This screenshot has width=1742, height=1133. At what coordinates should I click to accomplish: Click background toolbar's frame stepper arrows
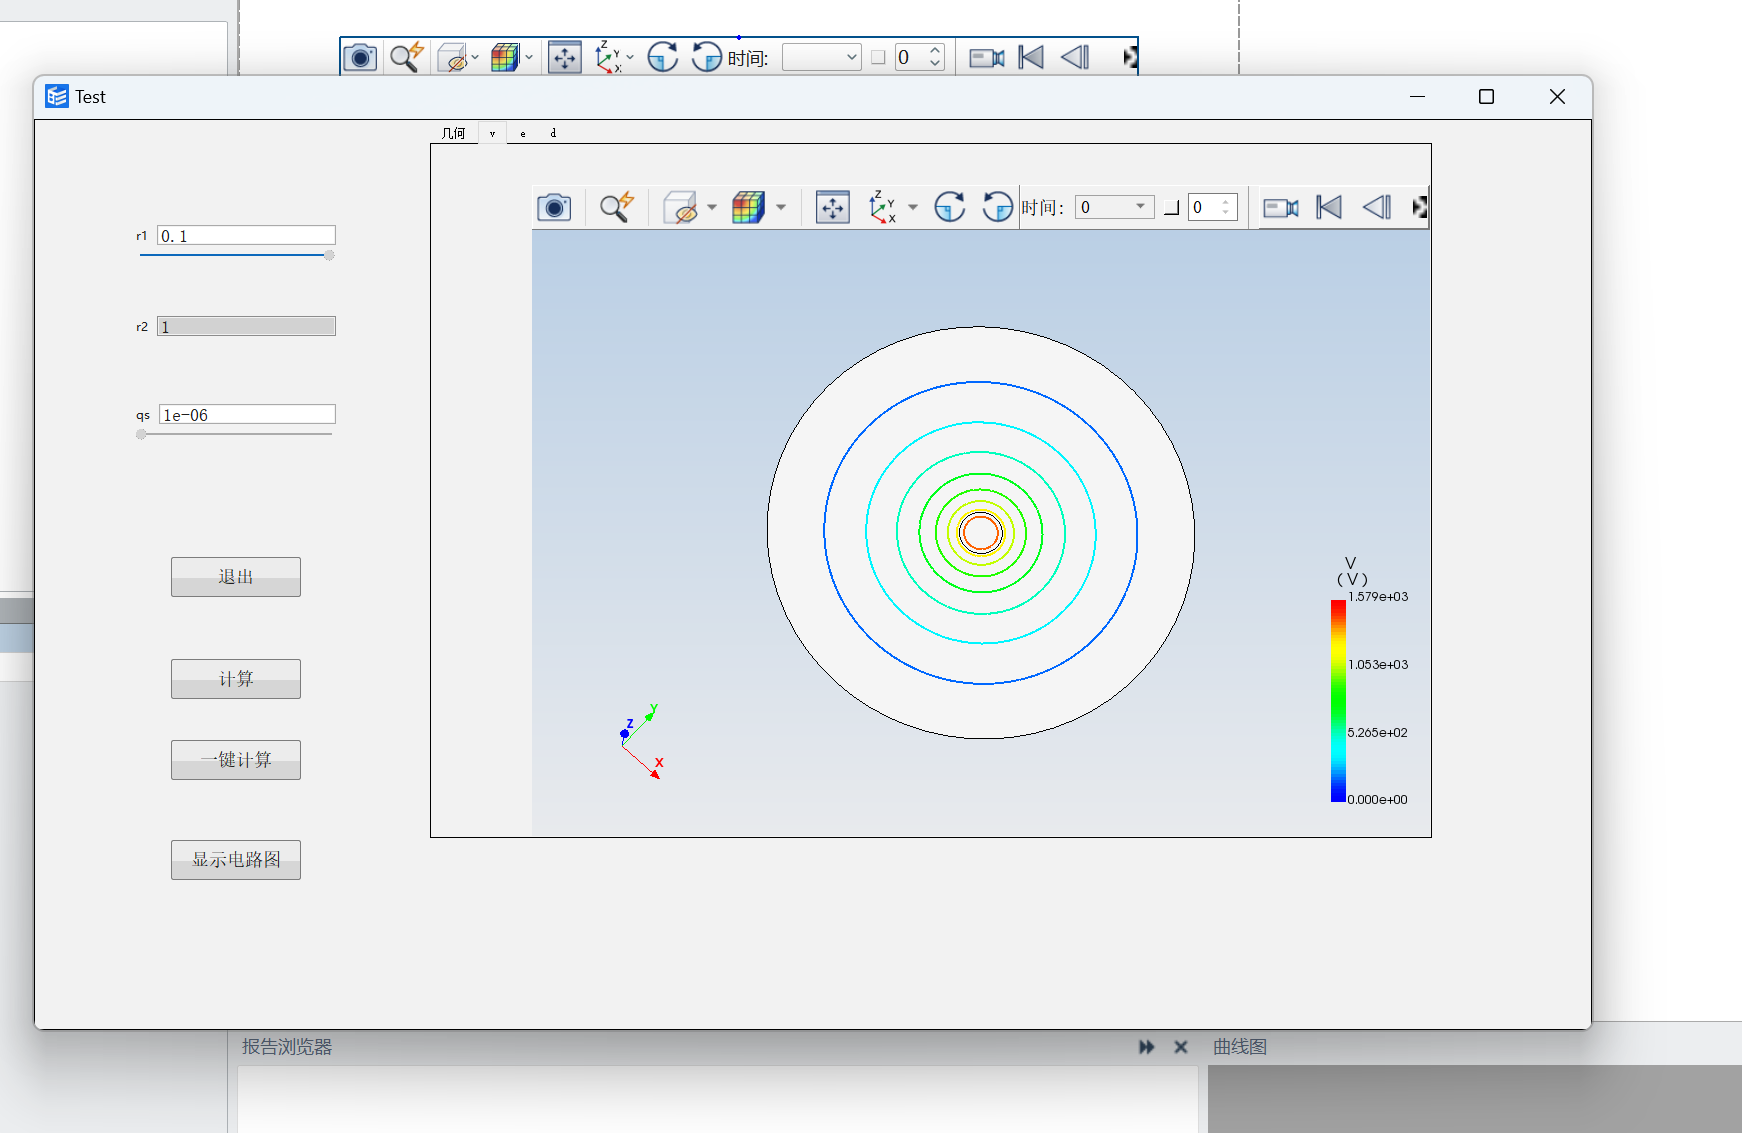click(x=935, y=57)
